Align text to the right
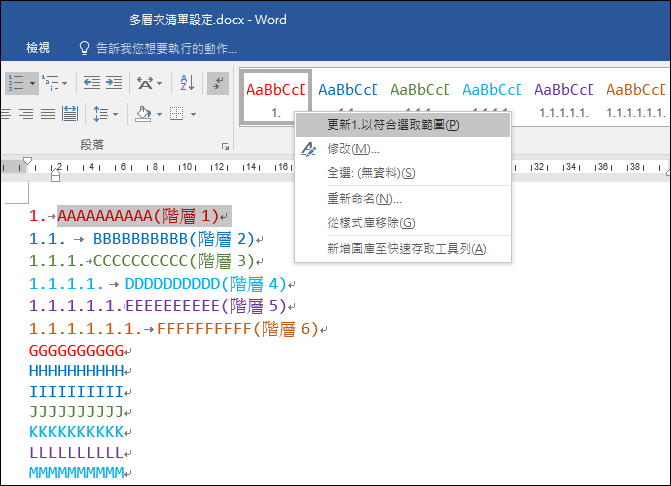Screen dimensions: 671x486 tap(26, 114)
